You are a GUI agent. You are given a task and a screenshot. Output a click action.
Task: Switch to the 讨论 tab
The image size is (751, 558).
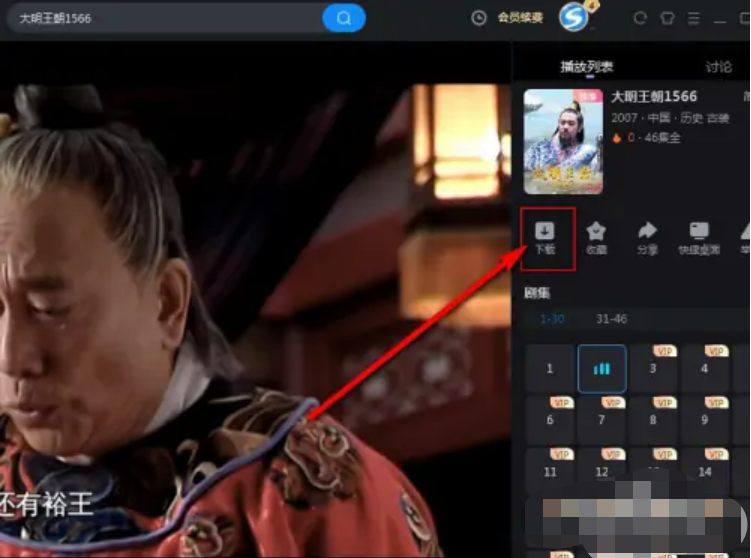pos(718,67)
